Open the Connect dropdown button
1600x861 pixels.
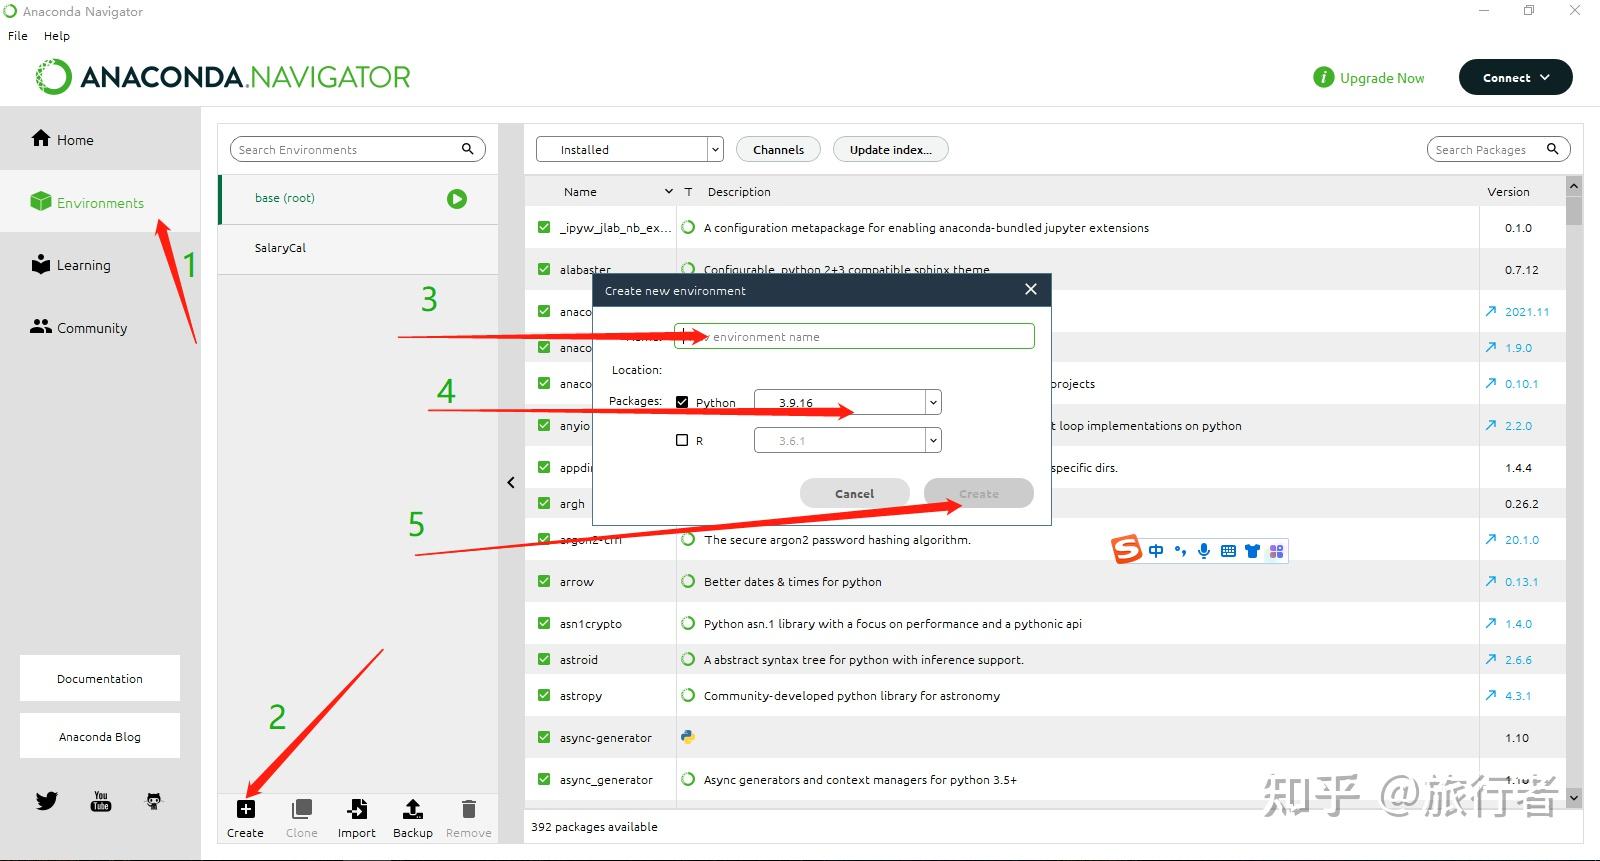coord(1515,77)
